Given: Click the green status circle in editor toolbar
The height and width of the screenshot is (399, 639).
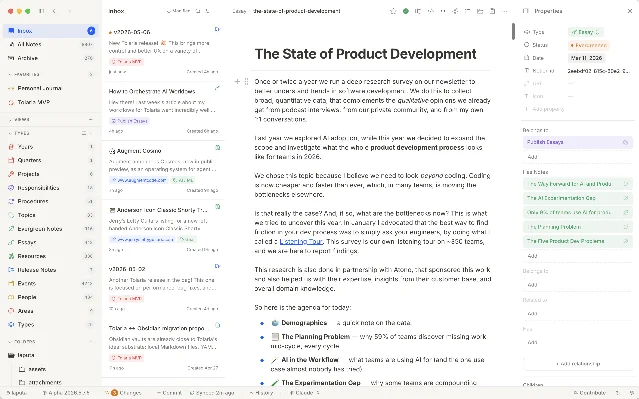Looking at the screenshot, I should pos(405,11).
